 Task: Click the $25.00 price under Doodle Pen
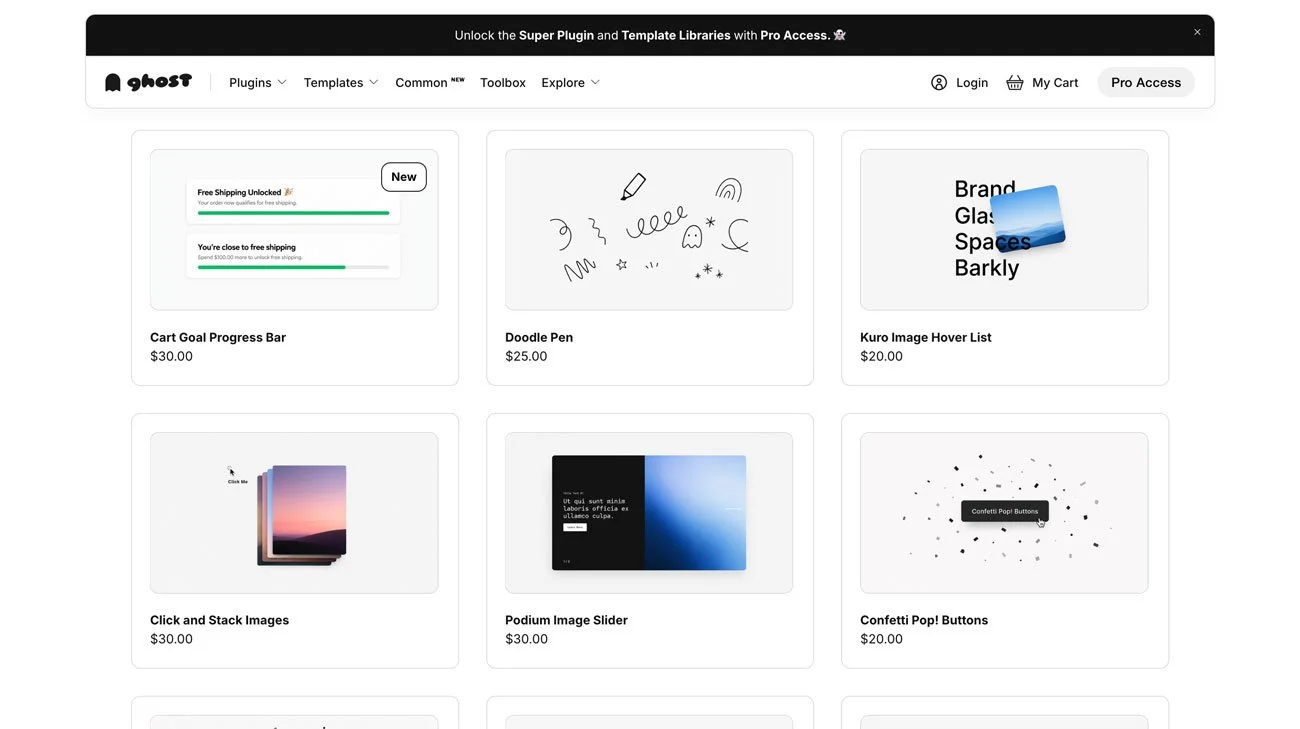click(526, 357)
